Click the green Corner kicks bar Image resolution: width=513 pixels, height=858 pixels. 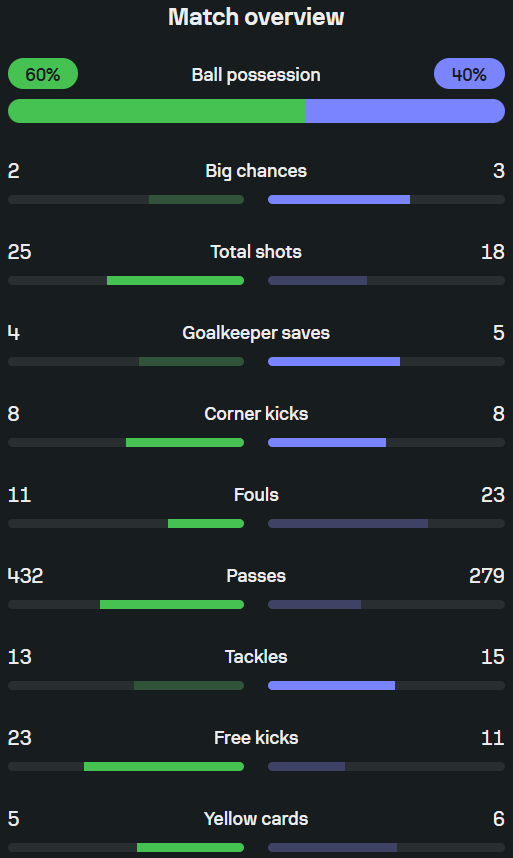[185, 443]
